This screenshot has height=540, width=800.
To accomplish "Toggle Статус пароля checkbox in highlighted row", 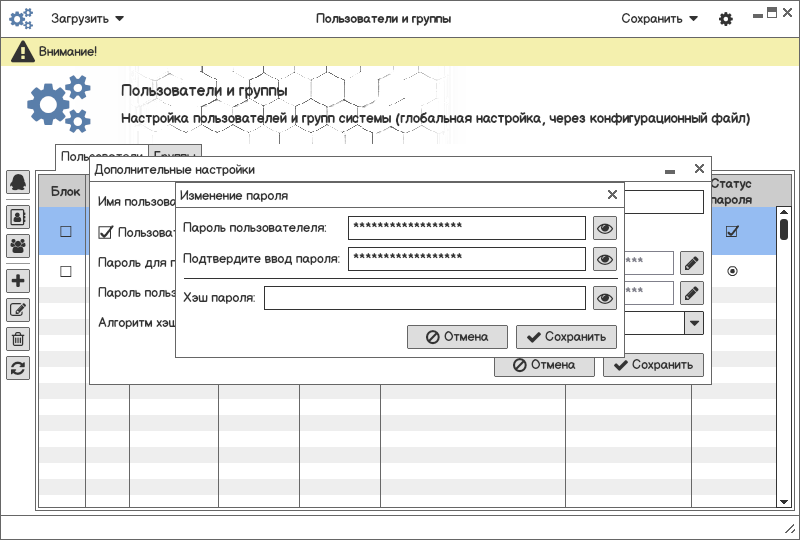I will (x=732, y=232).
